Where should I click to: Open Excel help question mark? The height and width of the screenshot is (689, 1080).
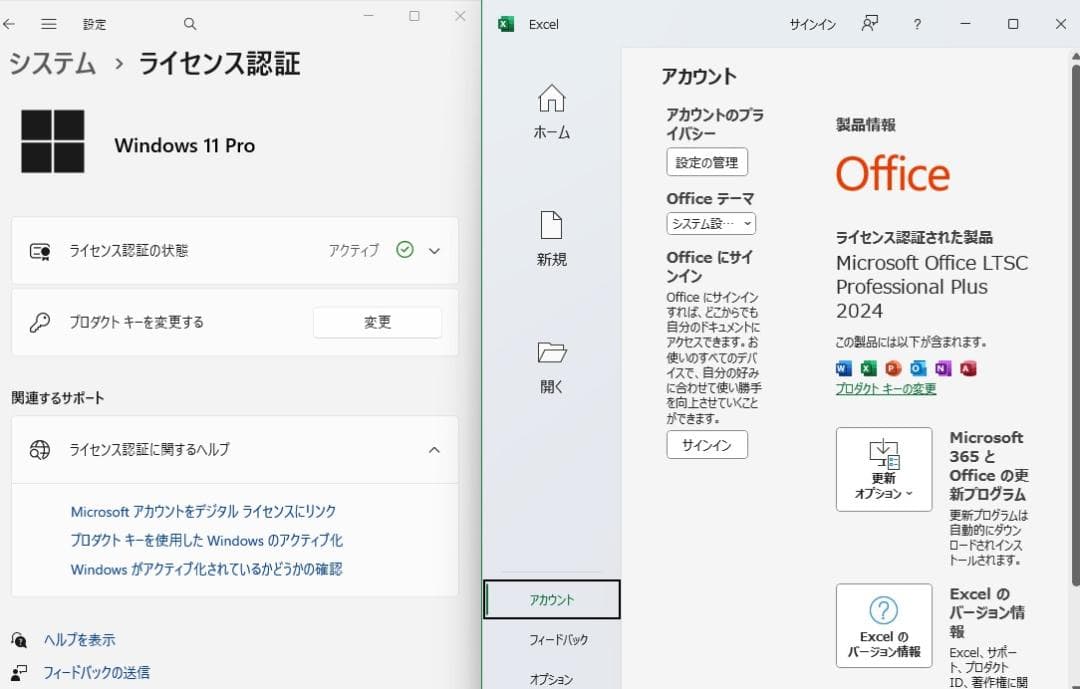coord(917,24)
